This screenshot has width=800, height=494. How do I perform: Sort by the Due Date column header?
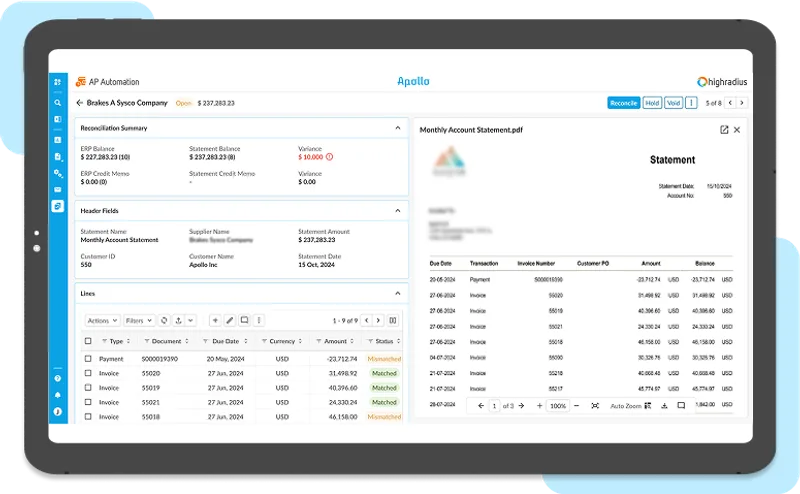(226, 341)
